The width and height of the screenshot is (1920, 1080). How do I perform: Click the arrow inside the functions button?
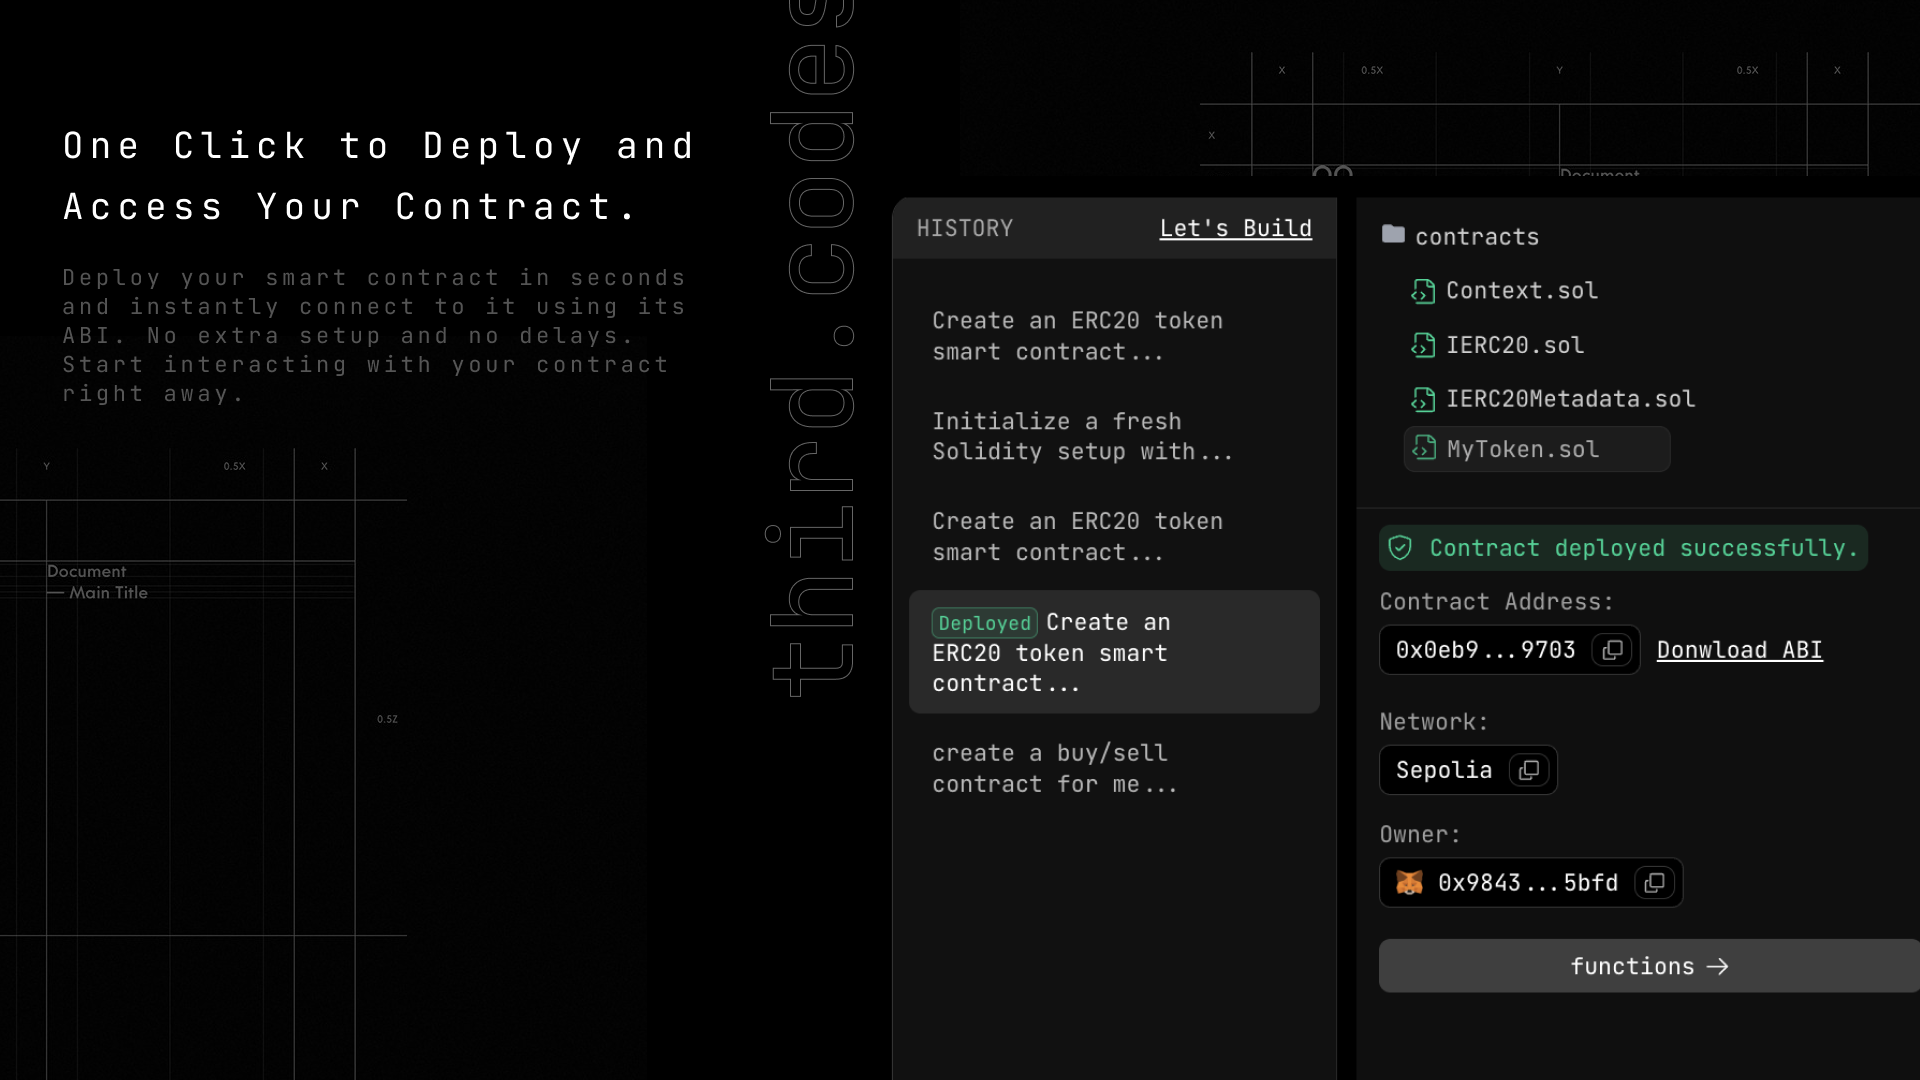[x=1719, y=966]
